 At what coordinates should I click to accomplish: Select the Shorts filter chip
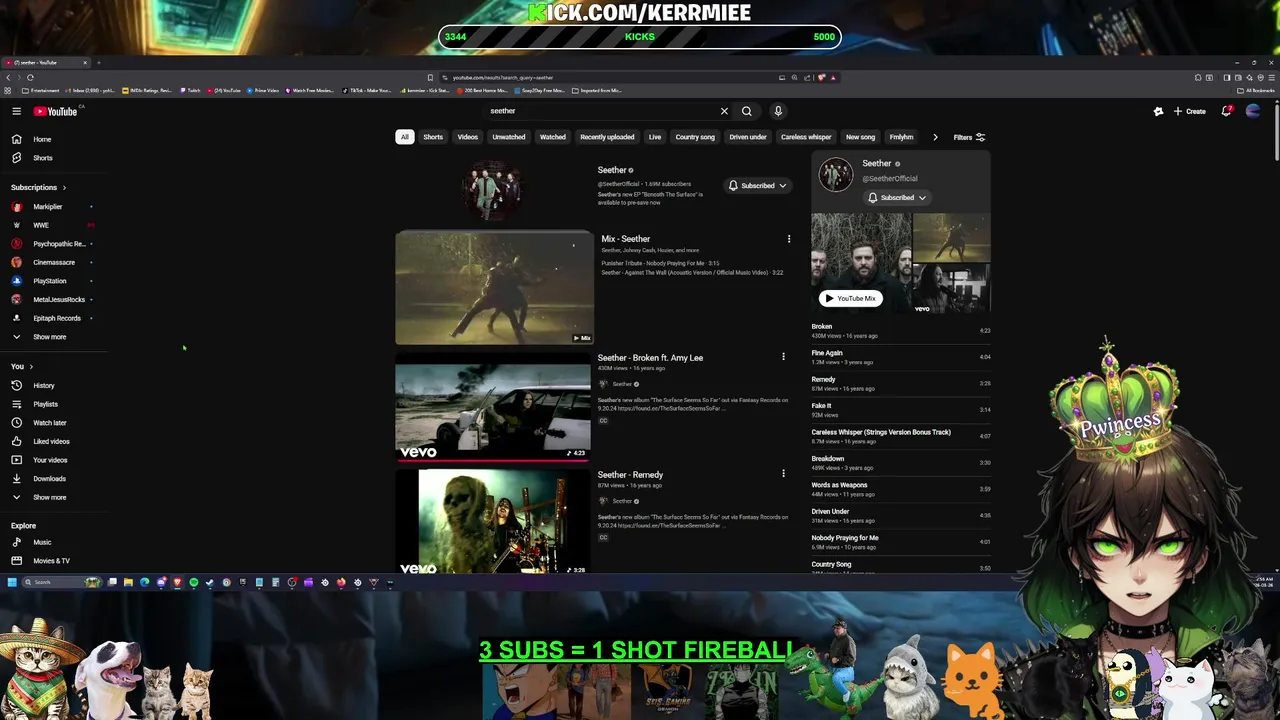click(x=433, y=137)
